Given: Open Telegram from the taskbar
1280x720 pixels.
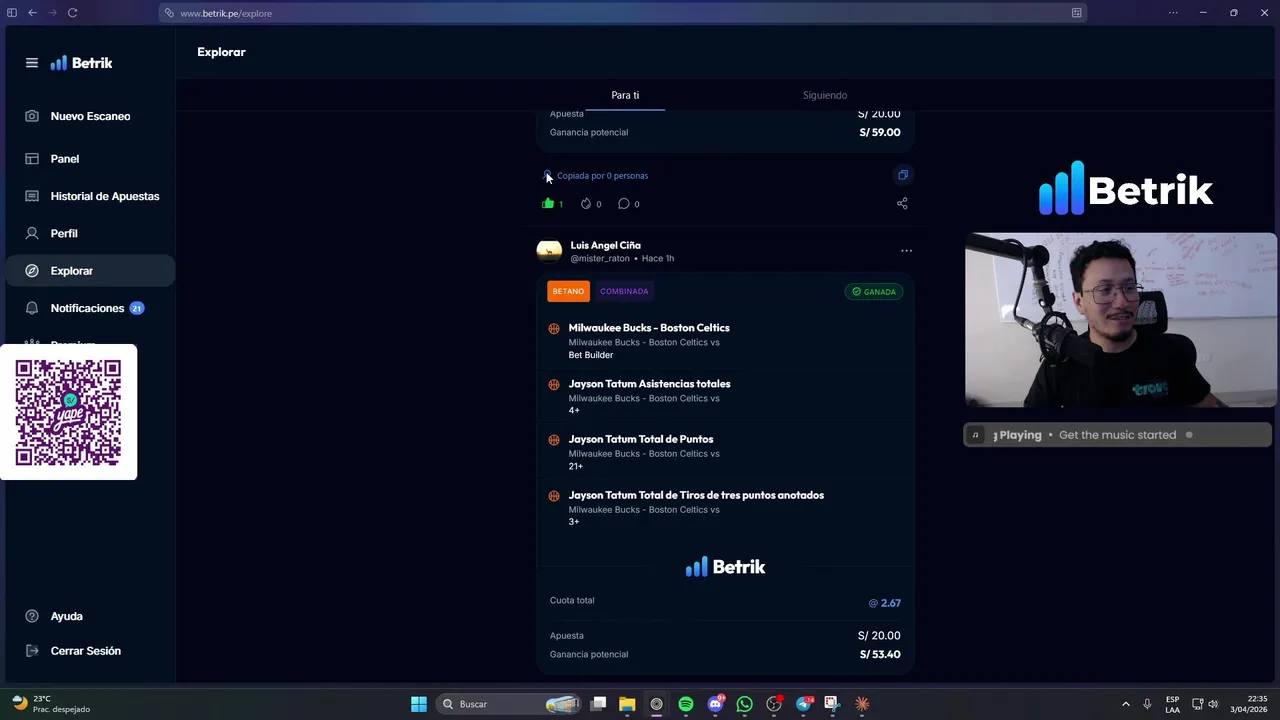Looking at the screenshot, I should [803, 704].
